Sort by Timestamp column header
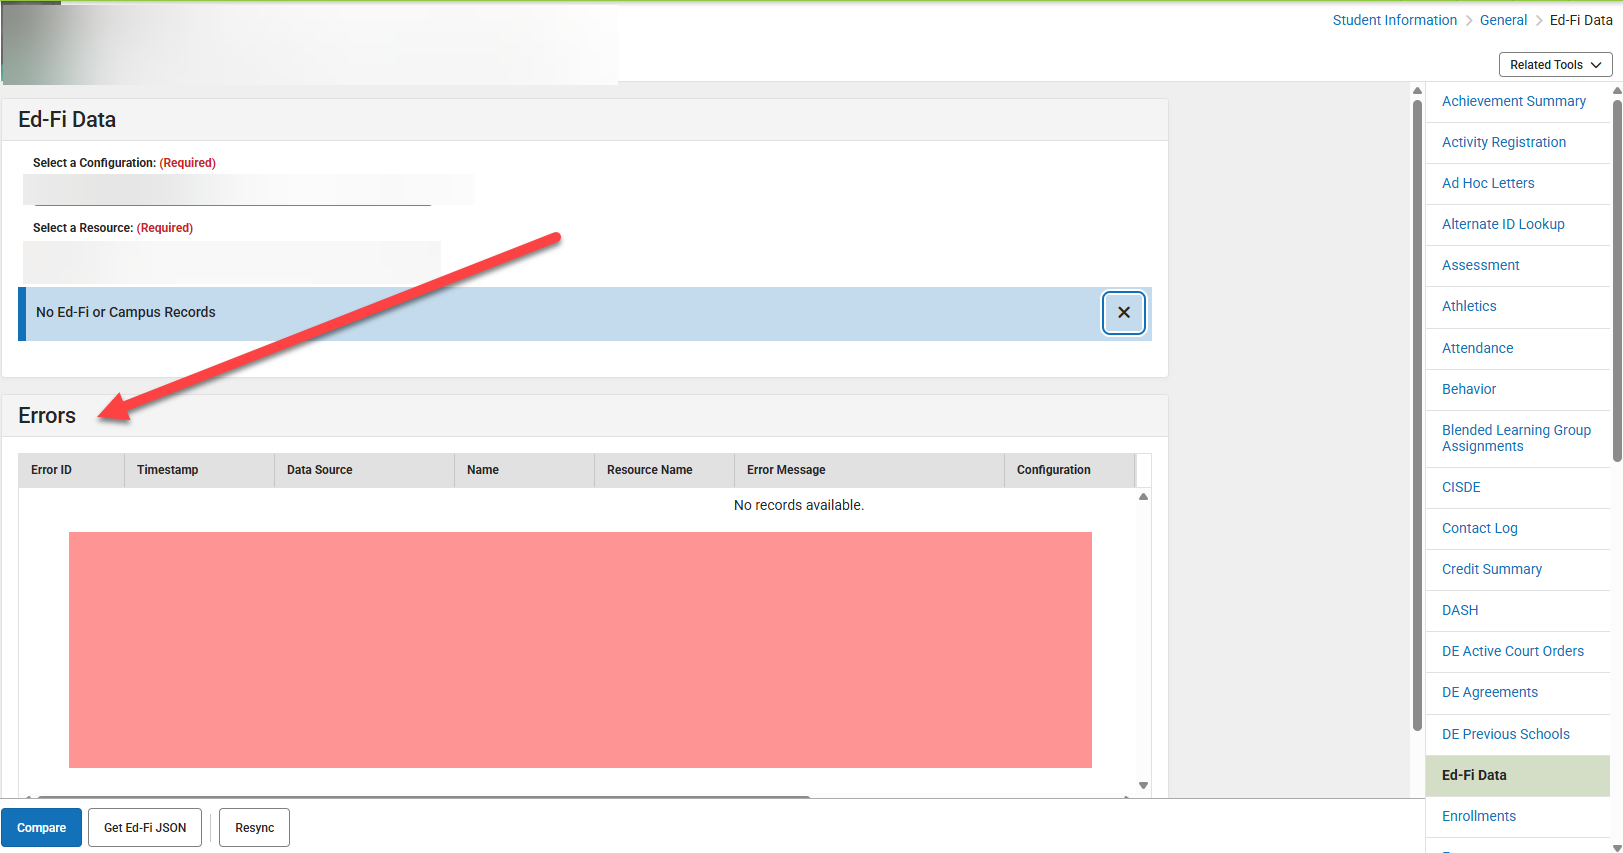 [199, 470]
